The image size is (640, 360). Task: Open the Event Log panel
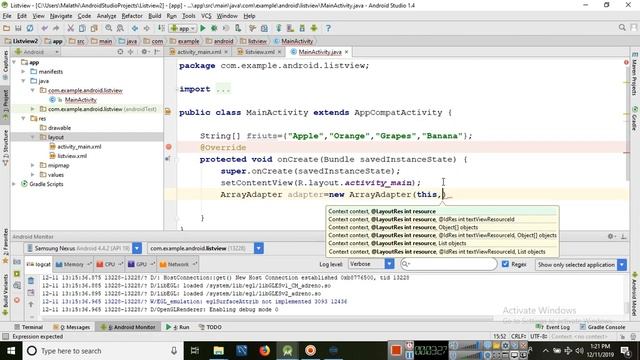553,327
